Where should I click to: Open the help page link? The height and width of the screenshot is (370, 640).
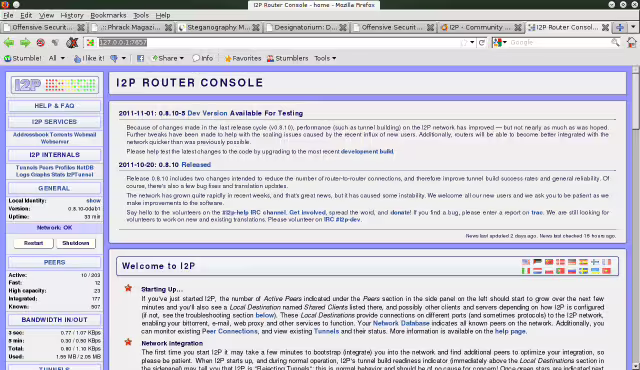click(510, 331)
